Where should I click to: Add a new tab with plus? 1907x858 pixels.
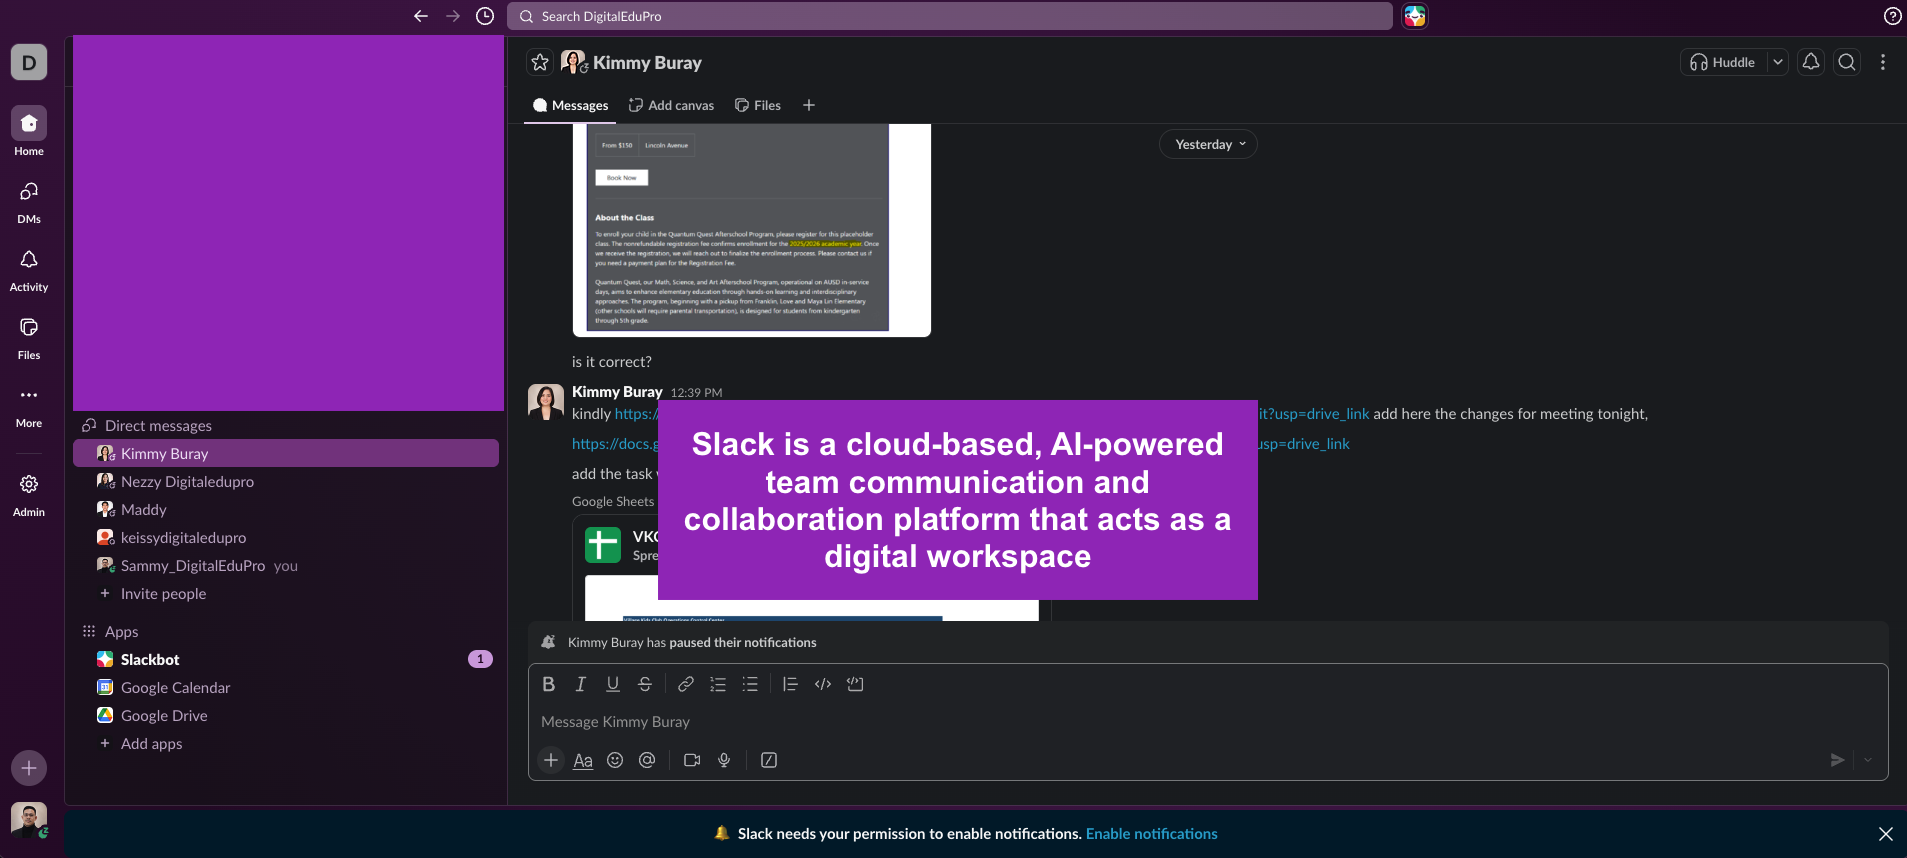pyautogui.click(x=809, y=105)
